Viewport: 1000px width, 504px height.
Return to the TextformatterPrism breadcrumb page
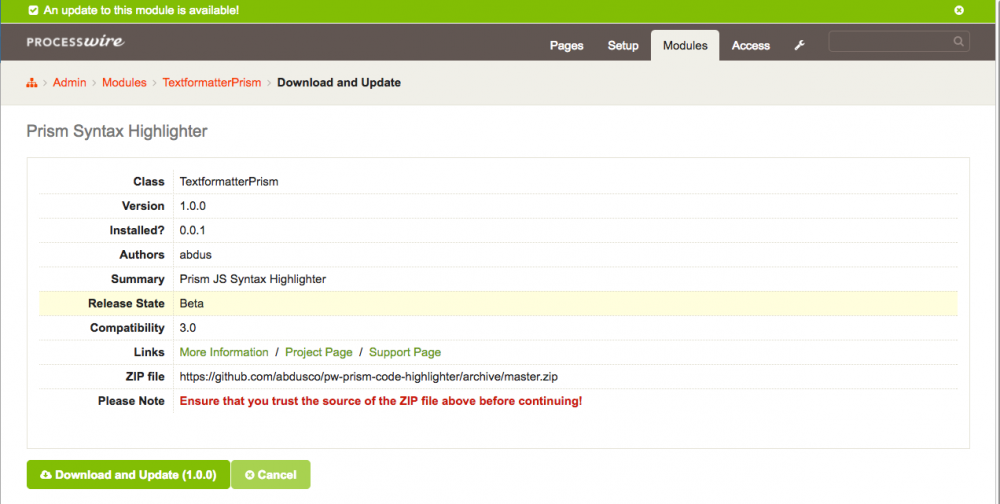(x=211, y=83)
